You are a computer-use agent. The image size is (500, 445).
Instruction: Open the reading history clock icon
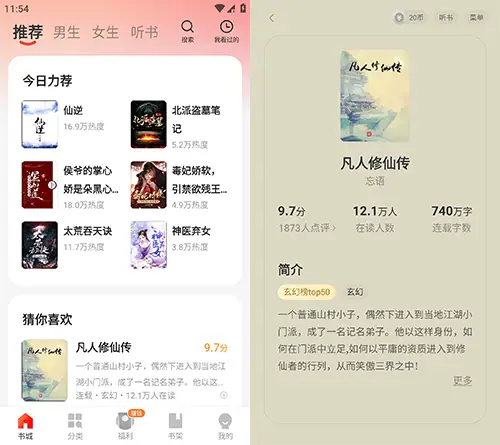[x=226, y=27]
